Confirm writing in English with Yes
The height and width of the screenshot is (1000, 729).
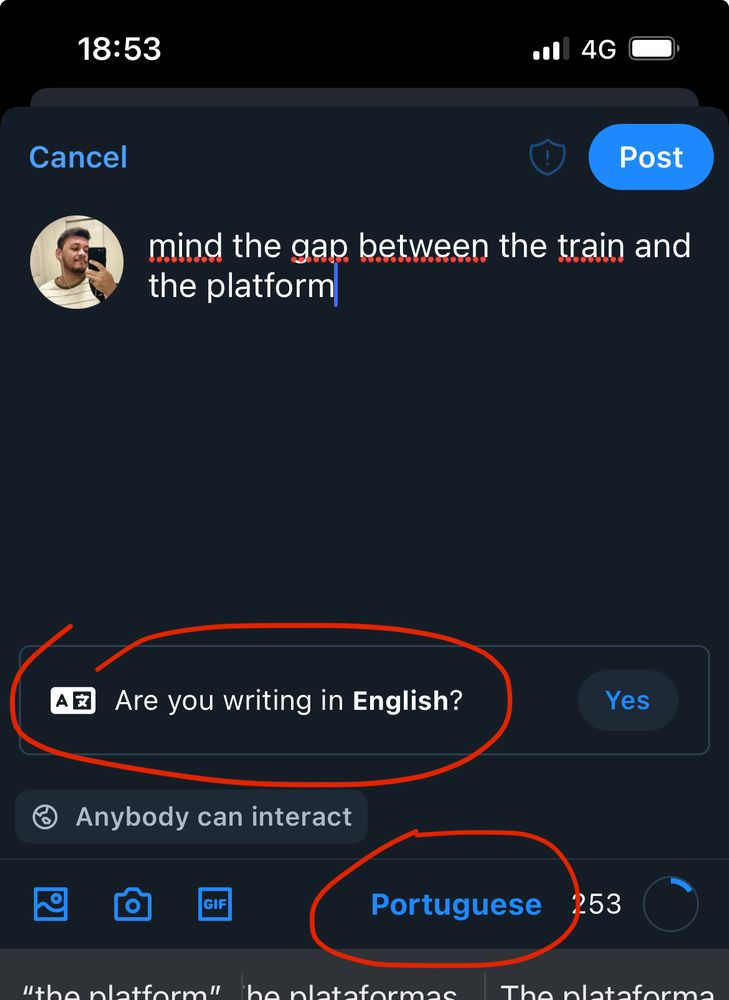[x=628, y=700]
